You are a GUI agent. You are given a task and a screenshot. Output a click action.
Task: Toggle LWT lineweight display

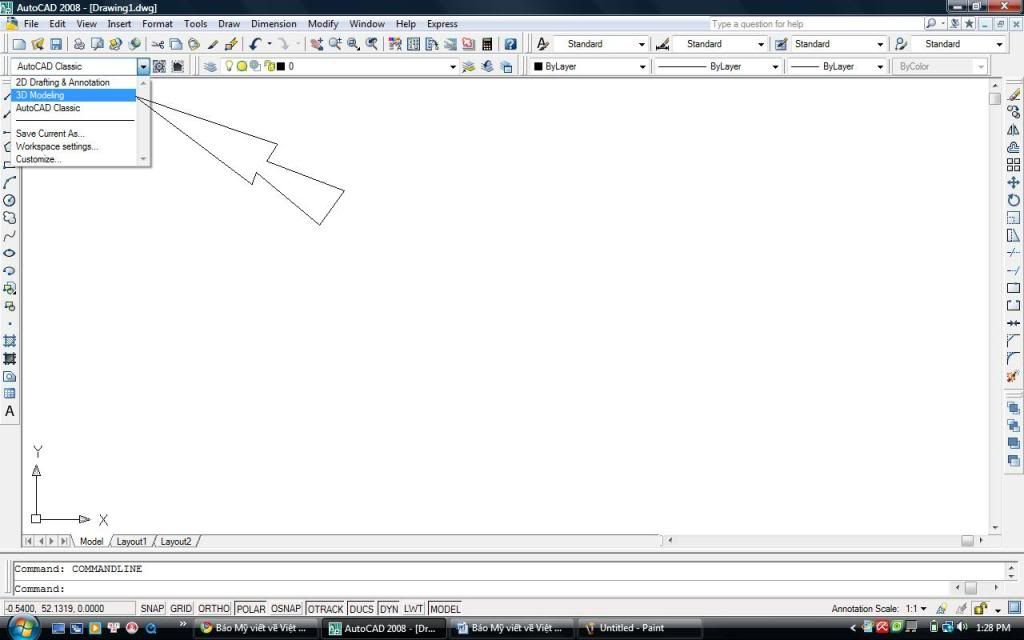[x=413, y=609]
